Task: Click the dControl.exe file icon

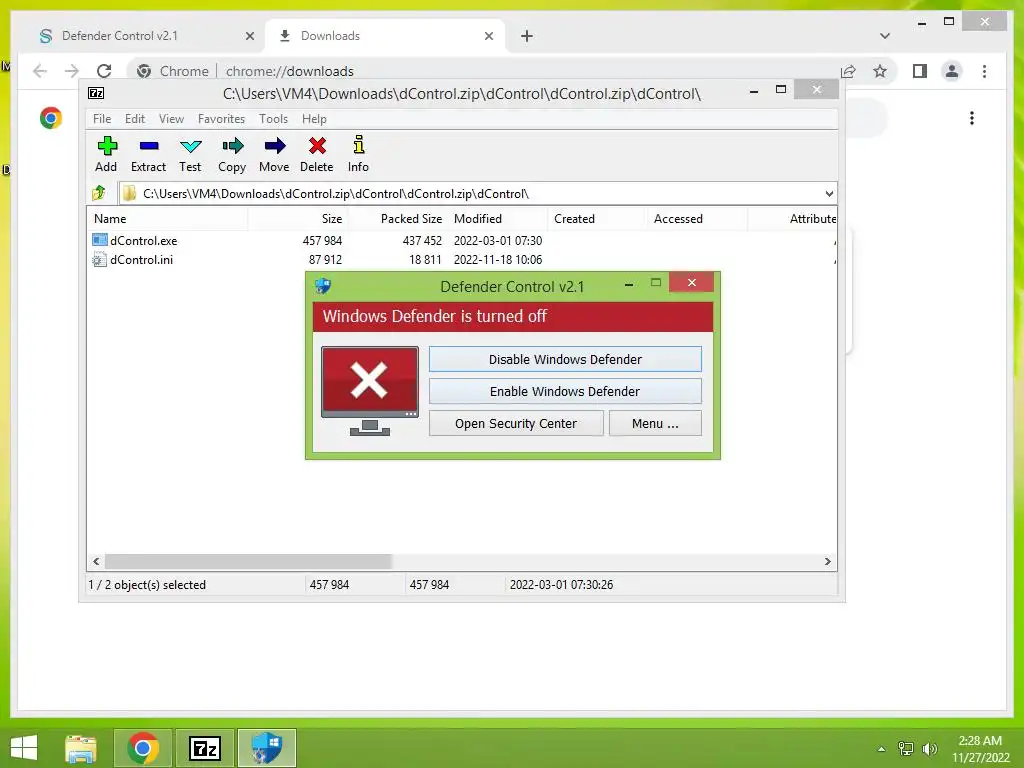Action: click(99, 240)
